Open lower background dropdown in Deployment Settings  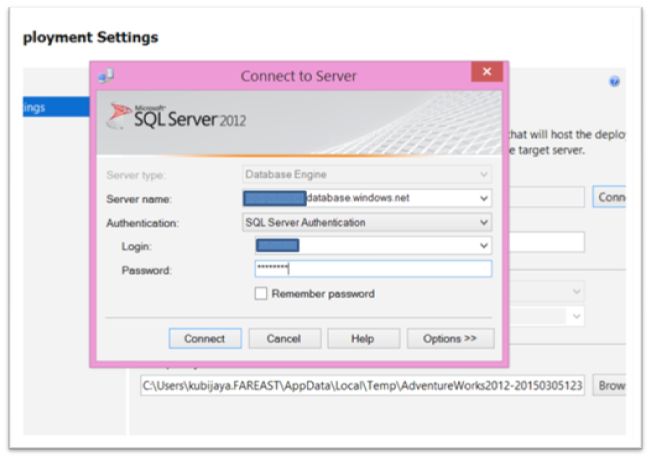[x=576, y=316]
